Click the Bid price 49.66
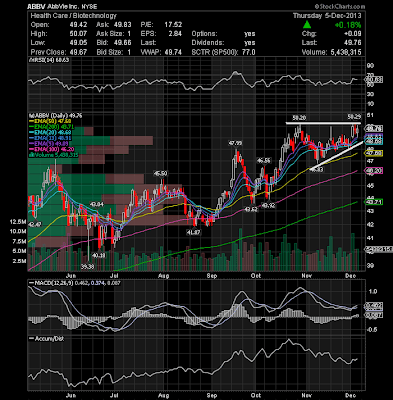Screen dimensions: 393x400 pyautogui.click(x=123, y=43)
